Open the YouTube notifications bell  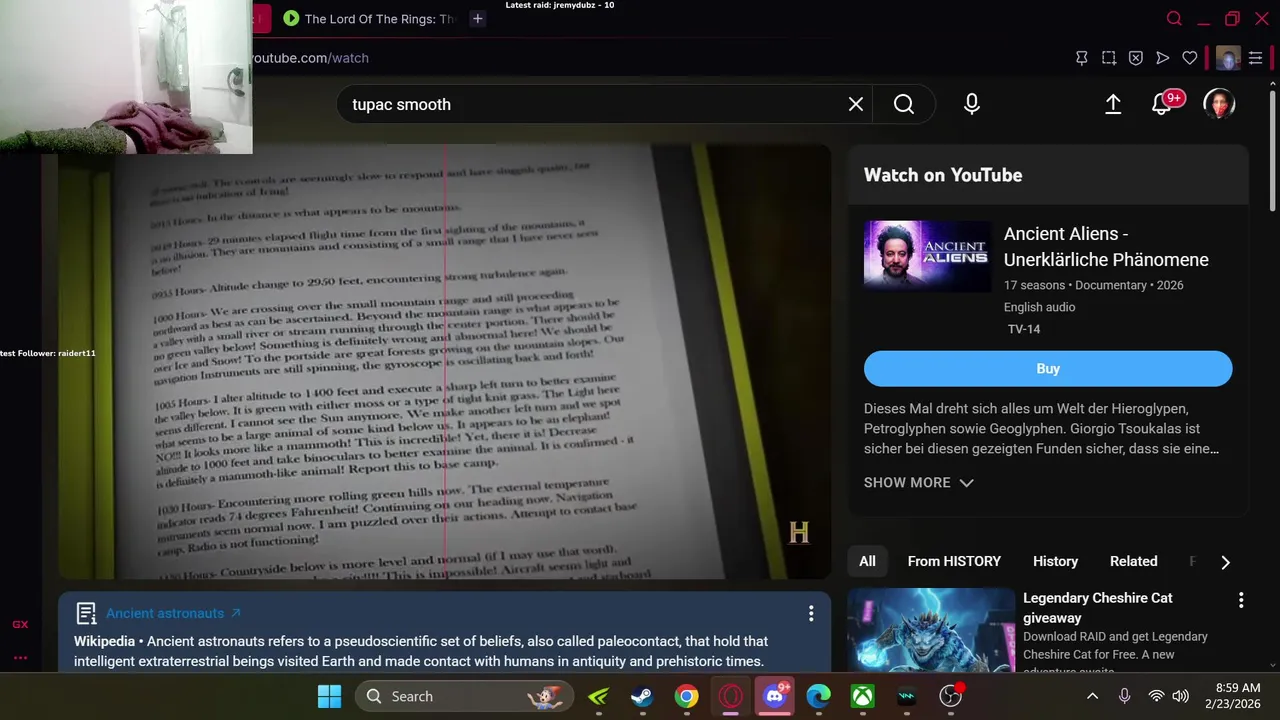click(1162, 104)
